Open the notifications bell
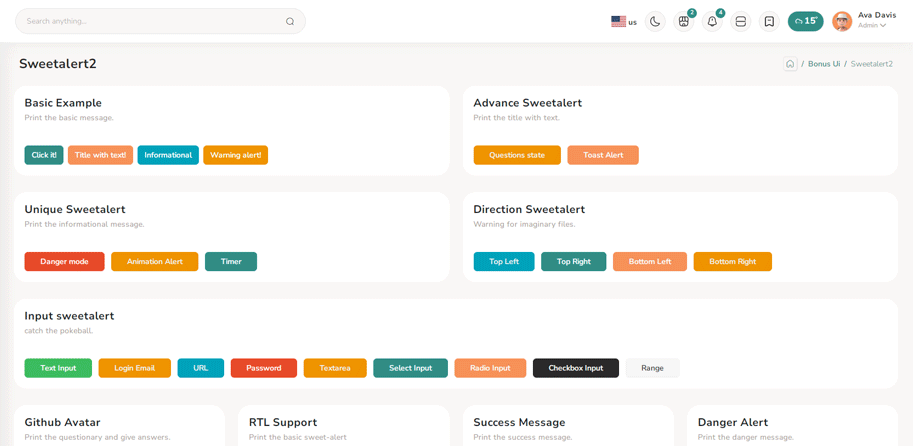 click(712, 21)
